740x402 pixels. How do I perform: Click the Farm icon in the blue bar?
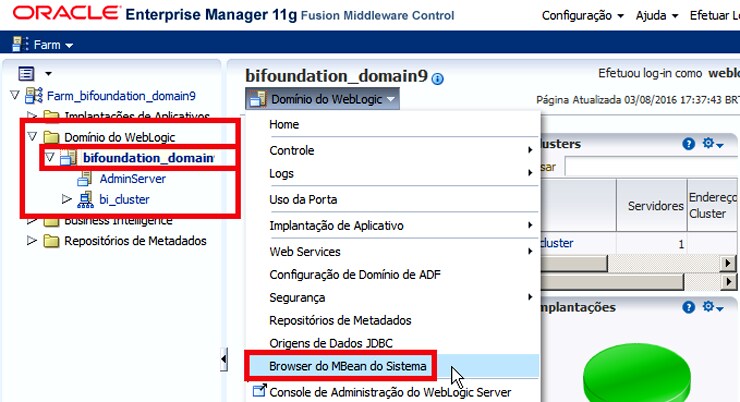click(x=20, y=44)
